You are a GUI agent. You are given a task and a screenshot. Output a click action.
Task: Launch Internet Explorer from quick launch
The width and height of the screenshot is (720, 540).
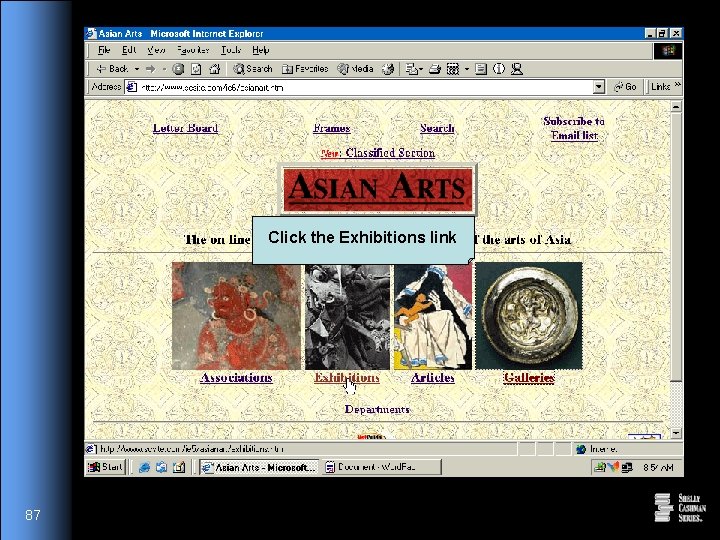(144, 467)
